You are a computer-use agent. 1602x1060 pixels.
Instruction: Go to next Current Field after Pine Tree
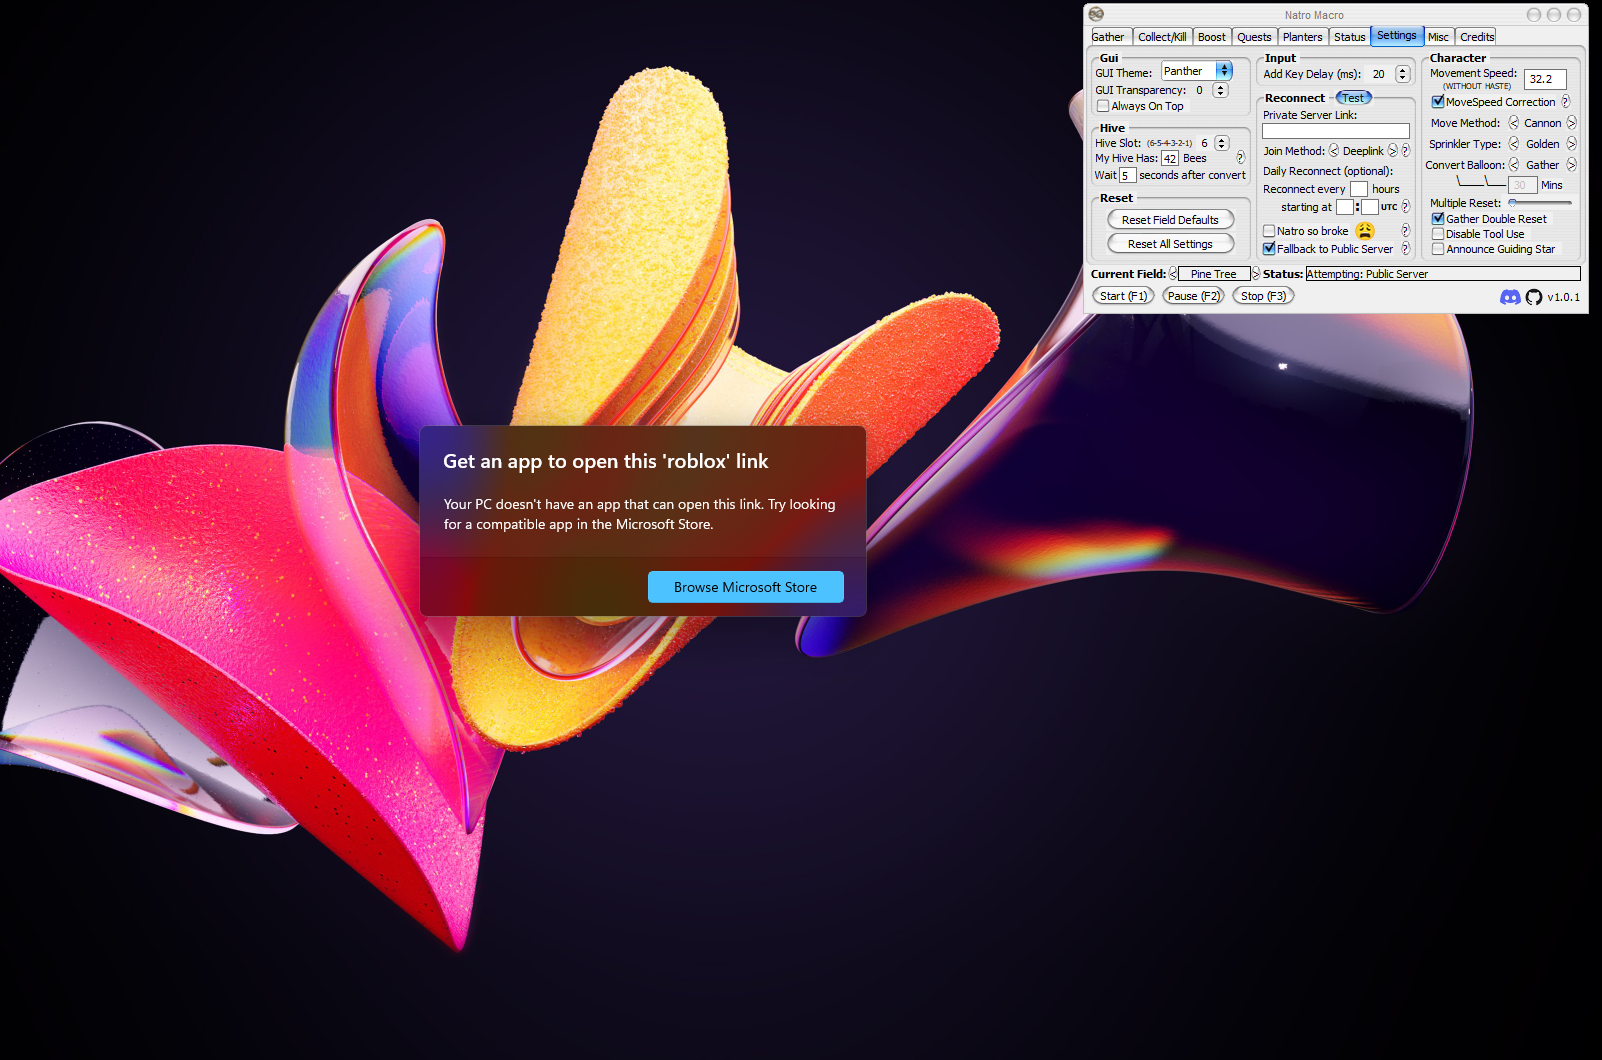pos(1256,274)
